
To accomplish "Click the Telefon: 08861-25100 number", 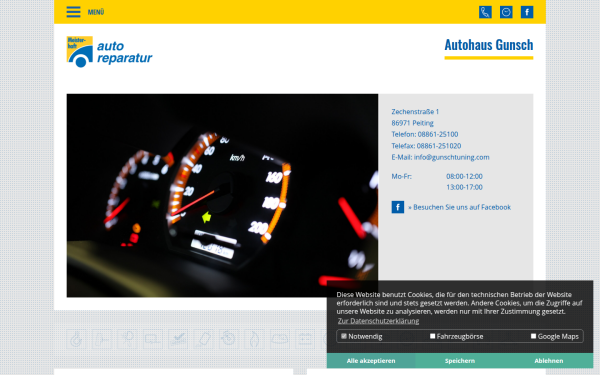I will [x=424, y=134].
